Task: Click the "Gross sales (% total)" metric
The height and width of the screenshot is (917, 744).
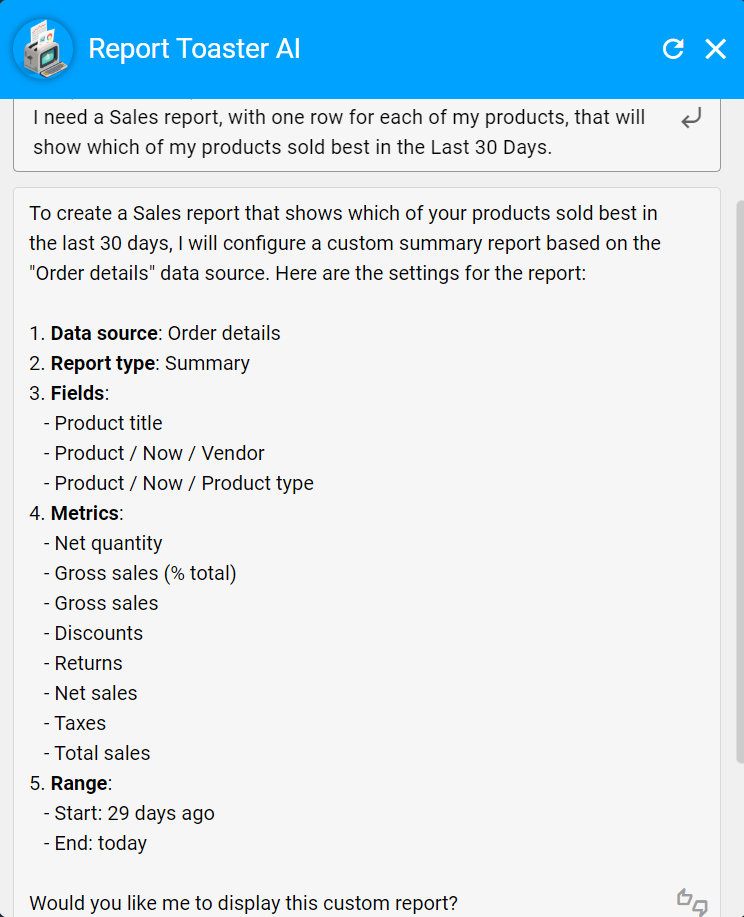Action: (145, 573)
